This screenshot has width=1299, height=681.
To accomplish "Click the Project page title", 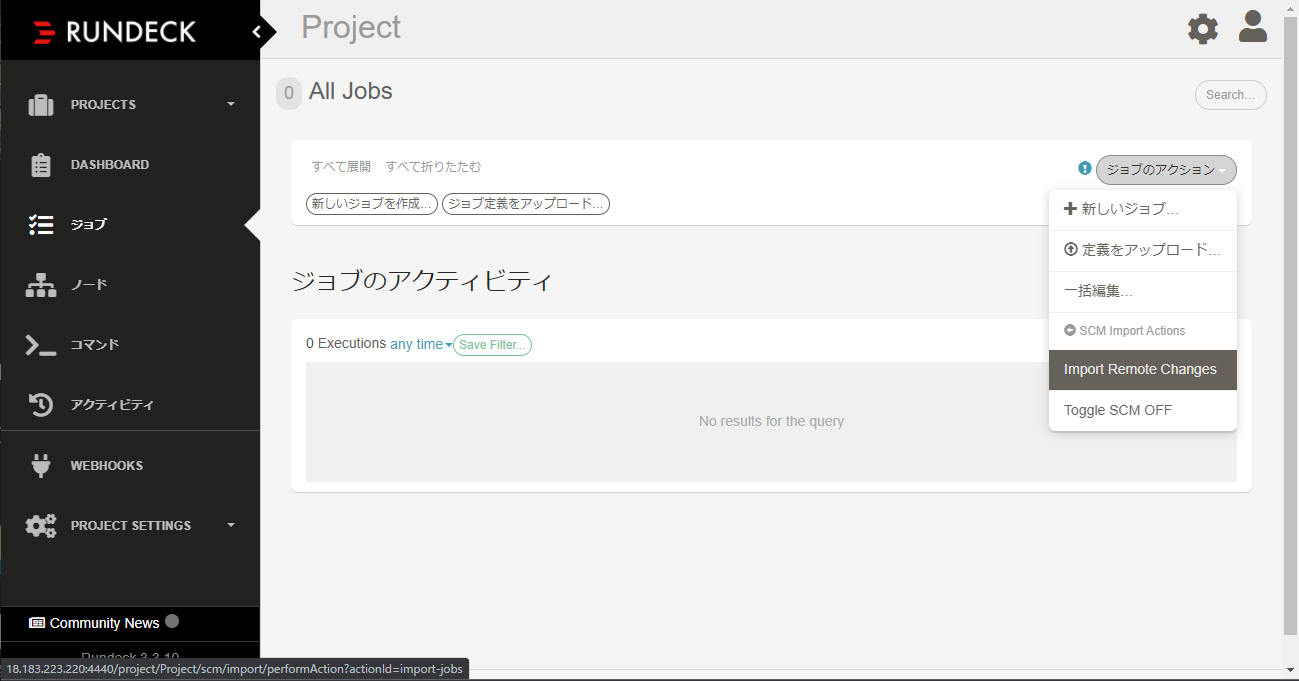I will click(351, 27).
